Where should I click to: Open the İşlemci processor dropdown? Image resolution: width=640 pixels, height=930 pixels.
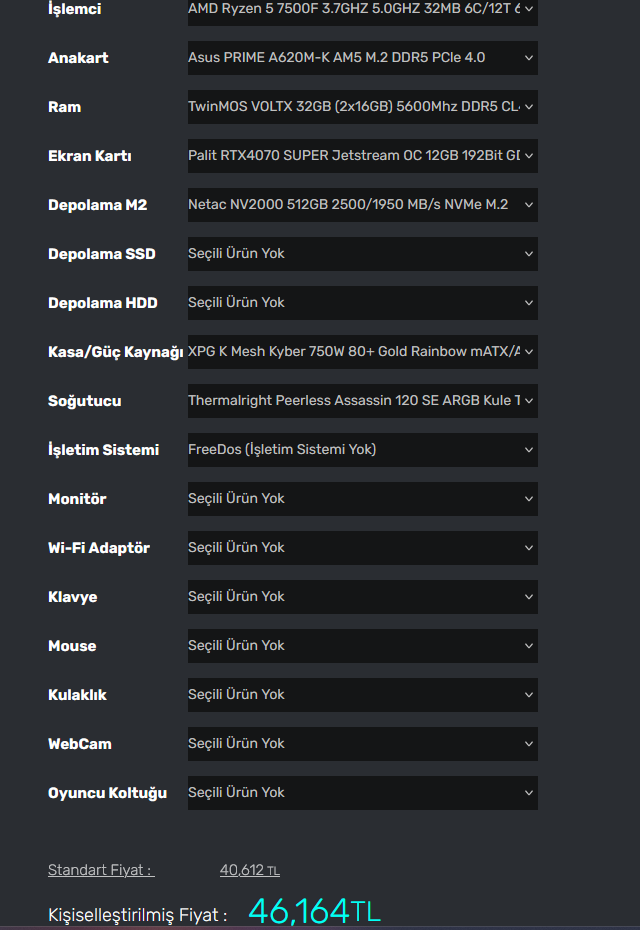point(362,10)
